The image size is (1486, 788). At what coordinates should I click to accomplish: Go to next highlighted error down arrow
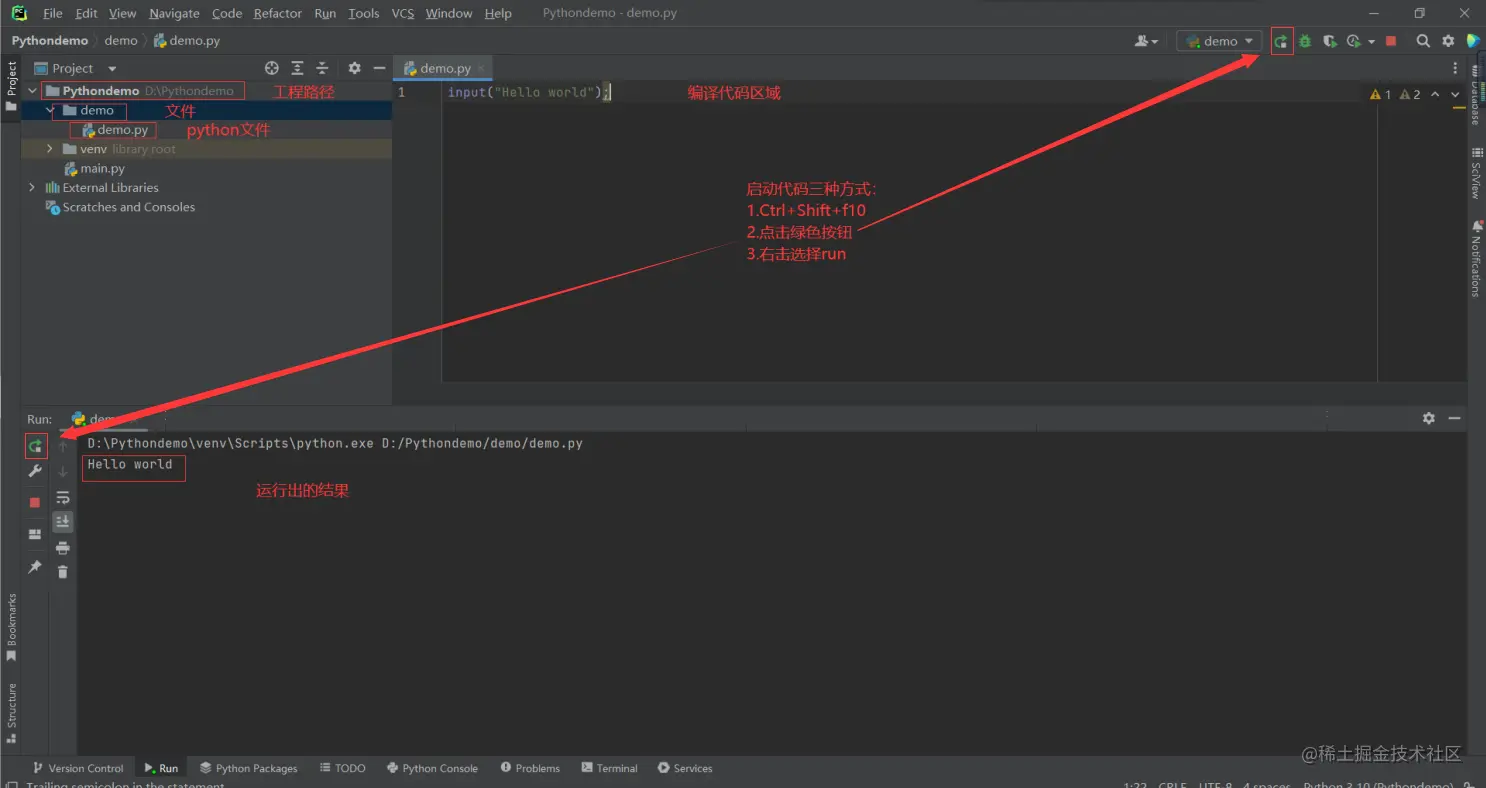(1455, 94)
